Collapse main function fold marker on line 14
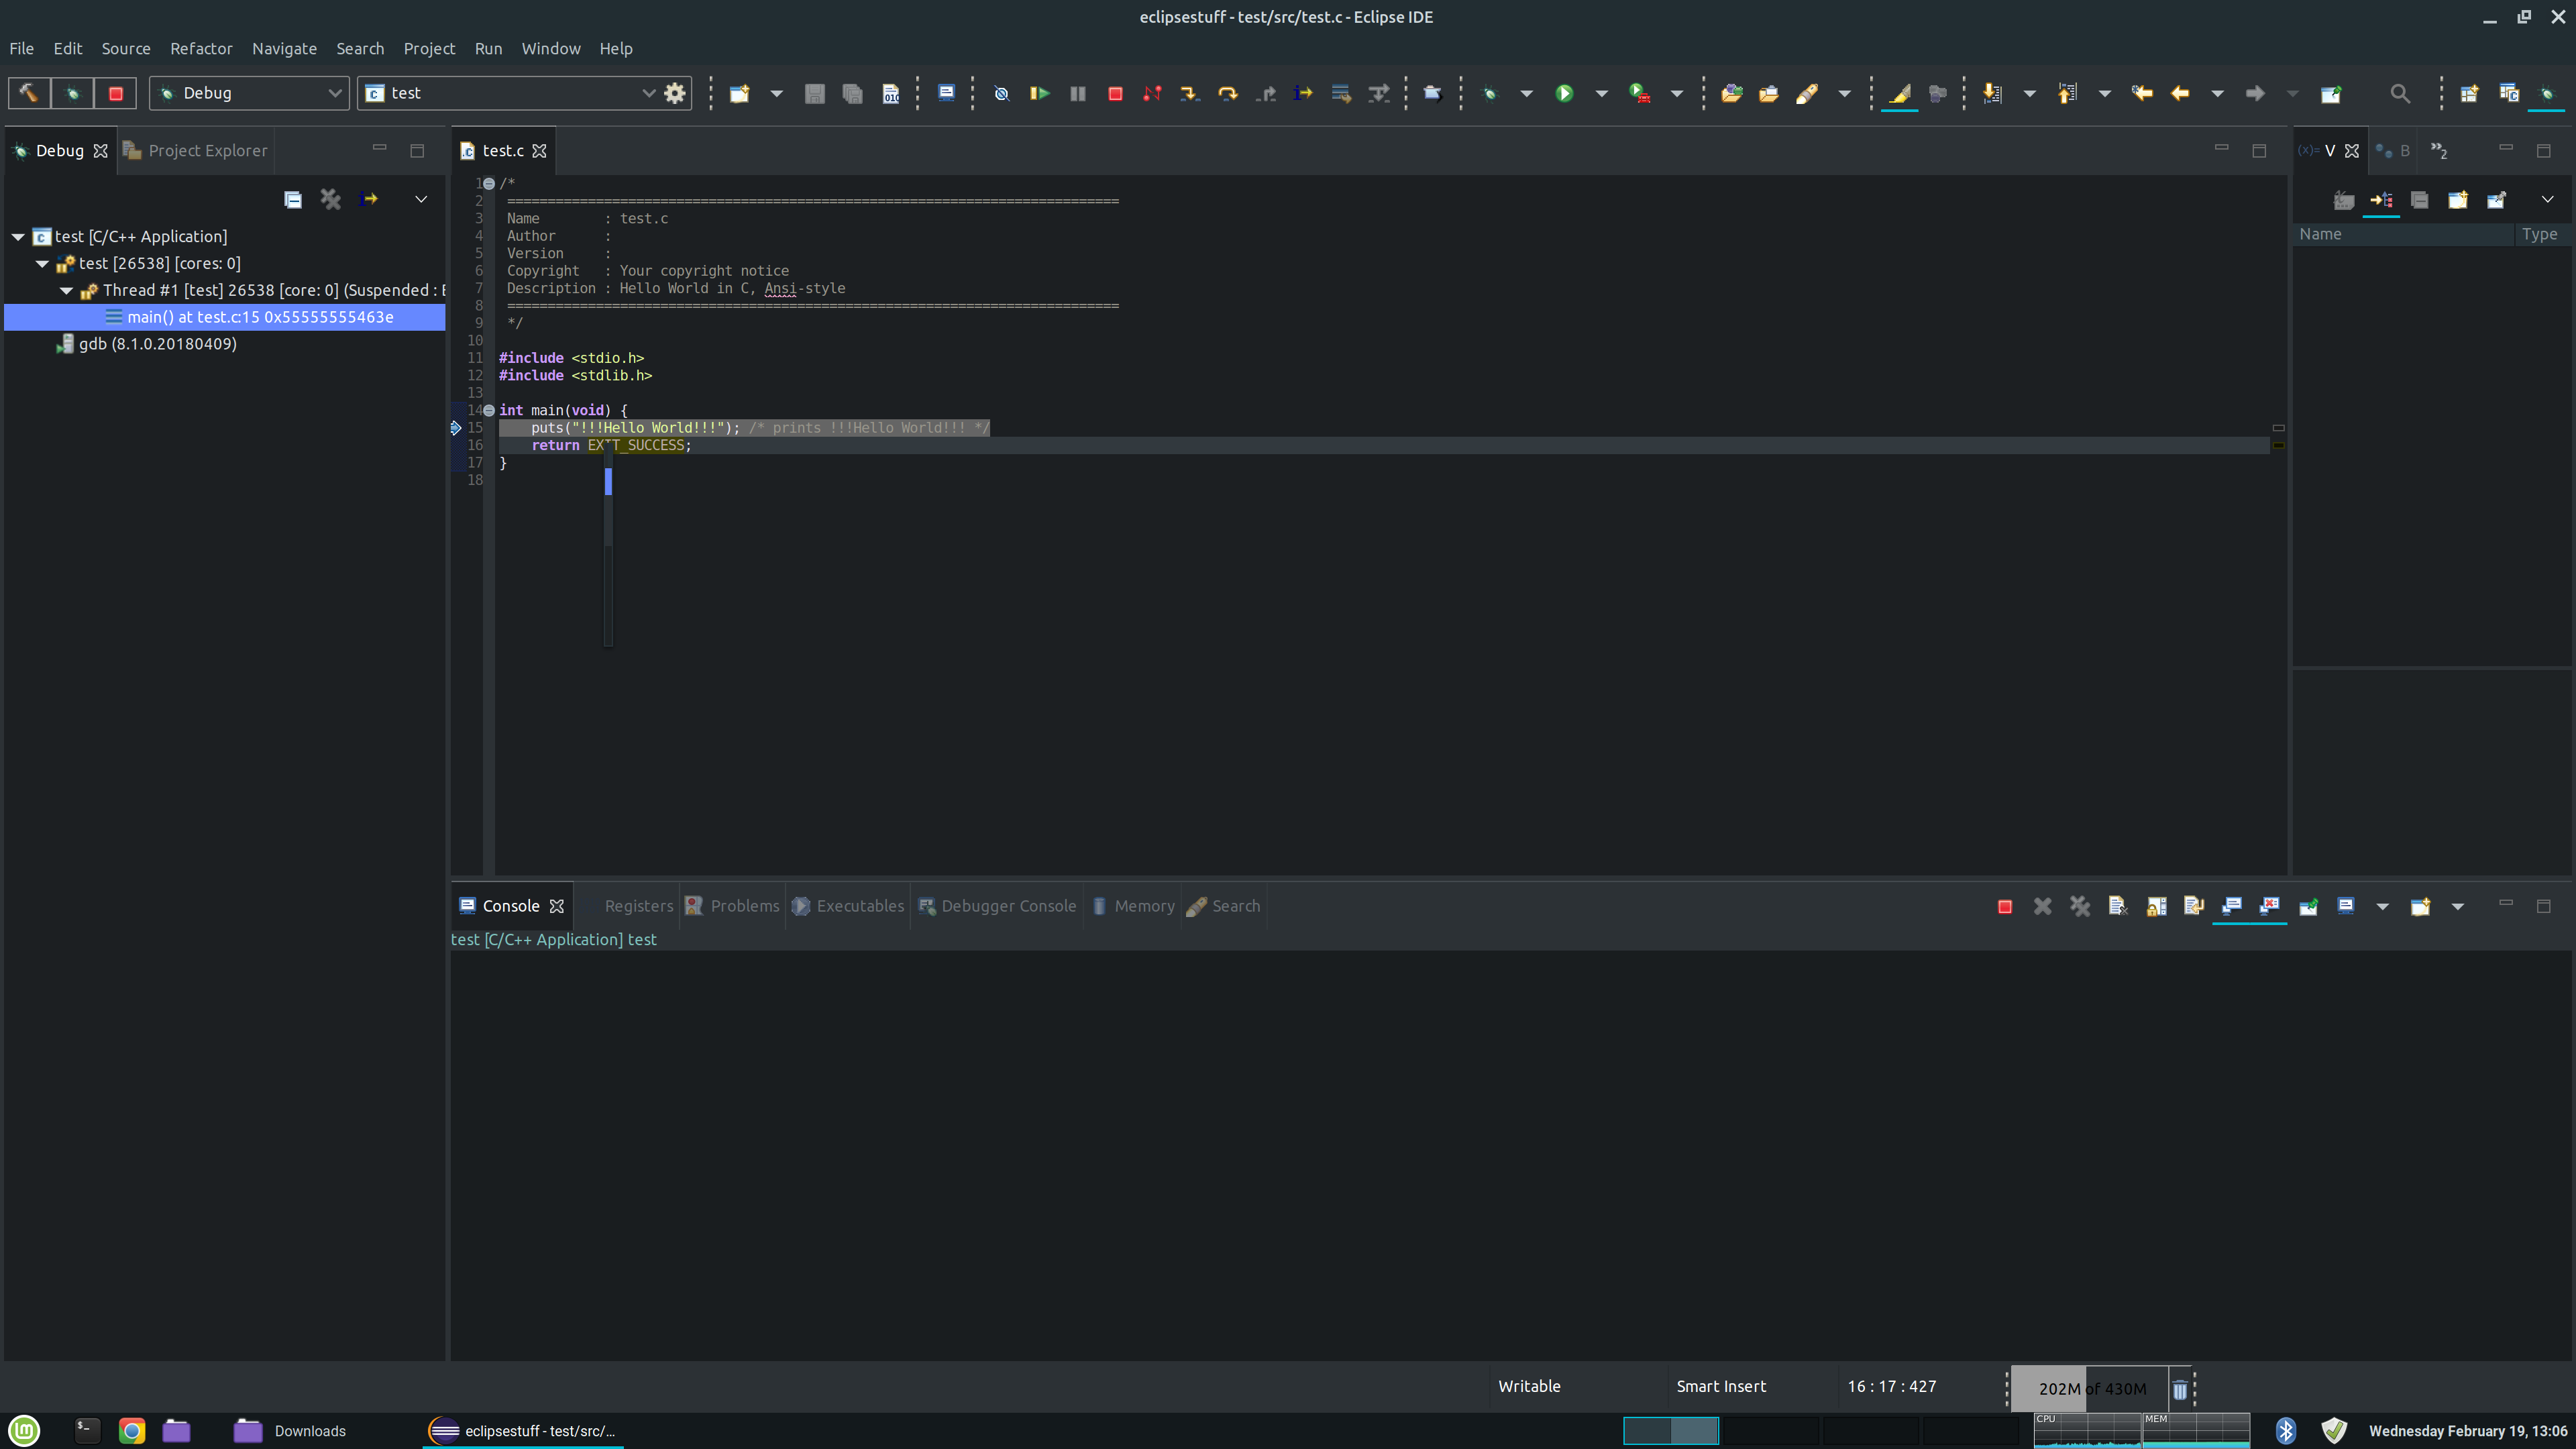 tap(489, 410)
